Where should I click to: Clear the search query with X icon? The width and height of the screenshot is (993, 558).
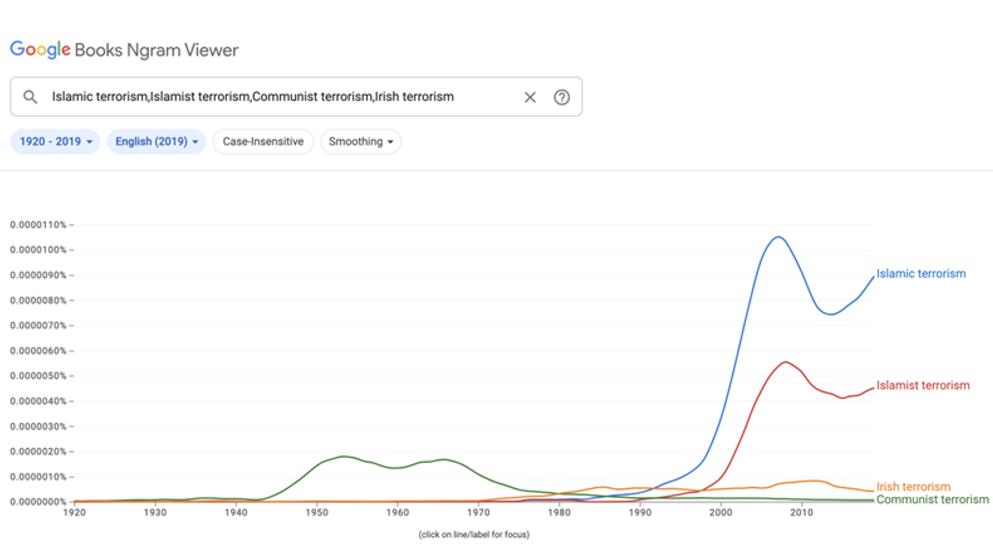coord(530,97)
